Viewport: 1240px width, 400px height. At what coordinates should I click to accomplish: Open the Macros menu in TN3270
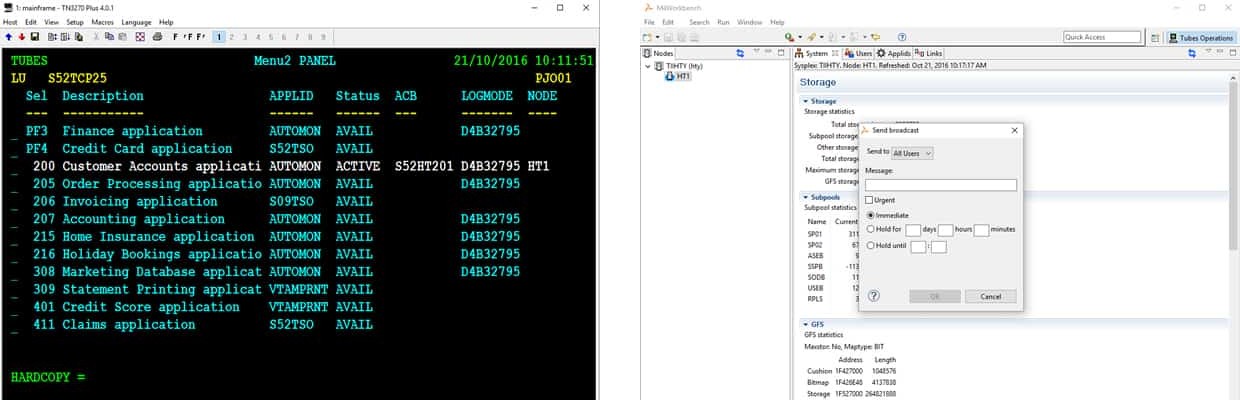point(102,22)
